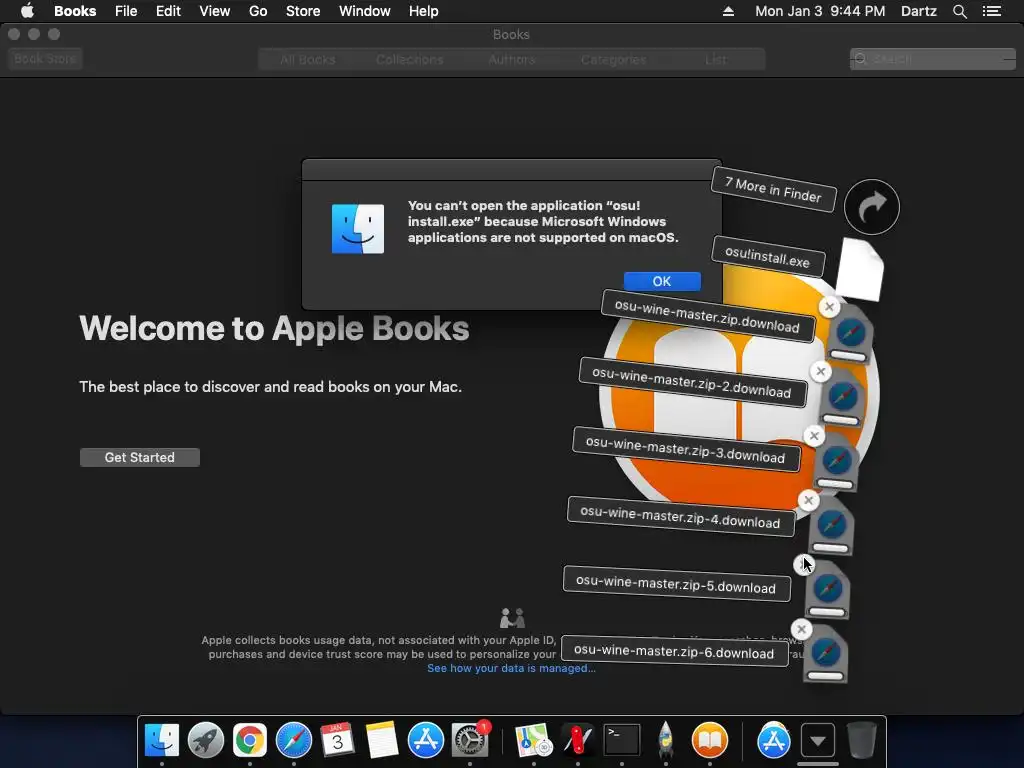The height and width of the screenshot is (768, 1024).
Task: Switch to Collections tab
Action: coord(409,59)
